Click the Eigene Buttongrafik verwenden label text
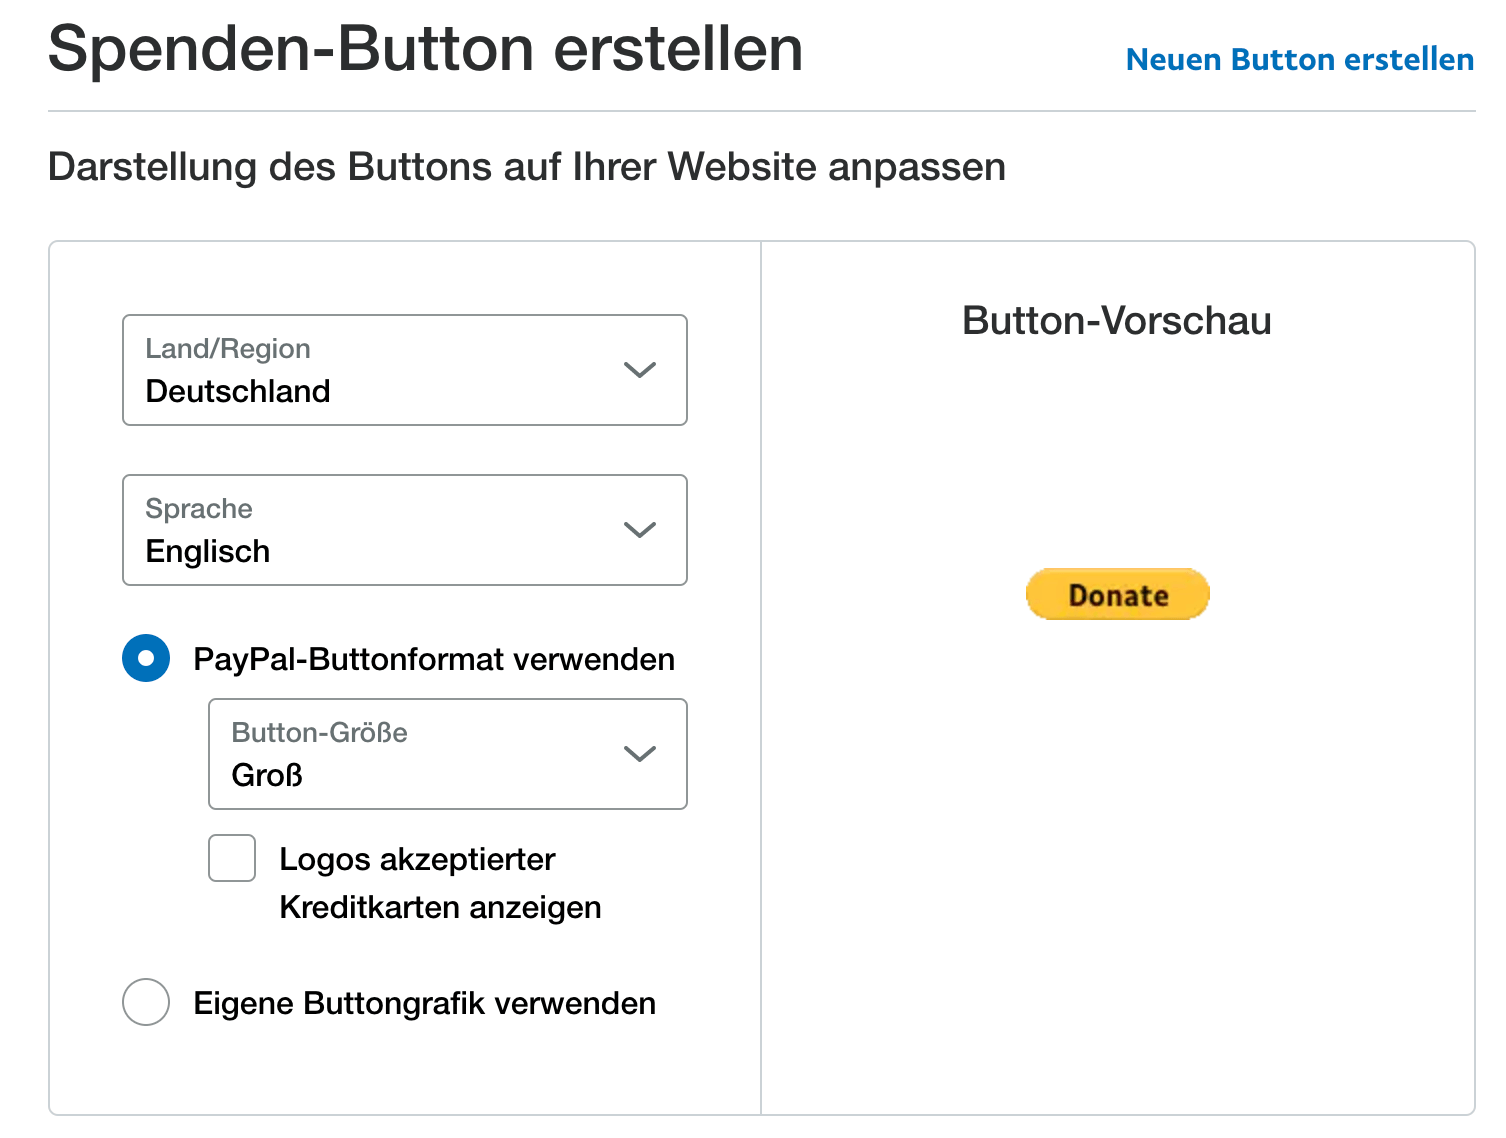 (424, 1003)
